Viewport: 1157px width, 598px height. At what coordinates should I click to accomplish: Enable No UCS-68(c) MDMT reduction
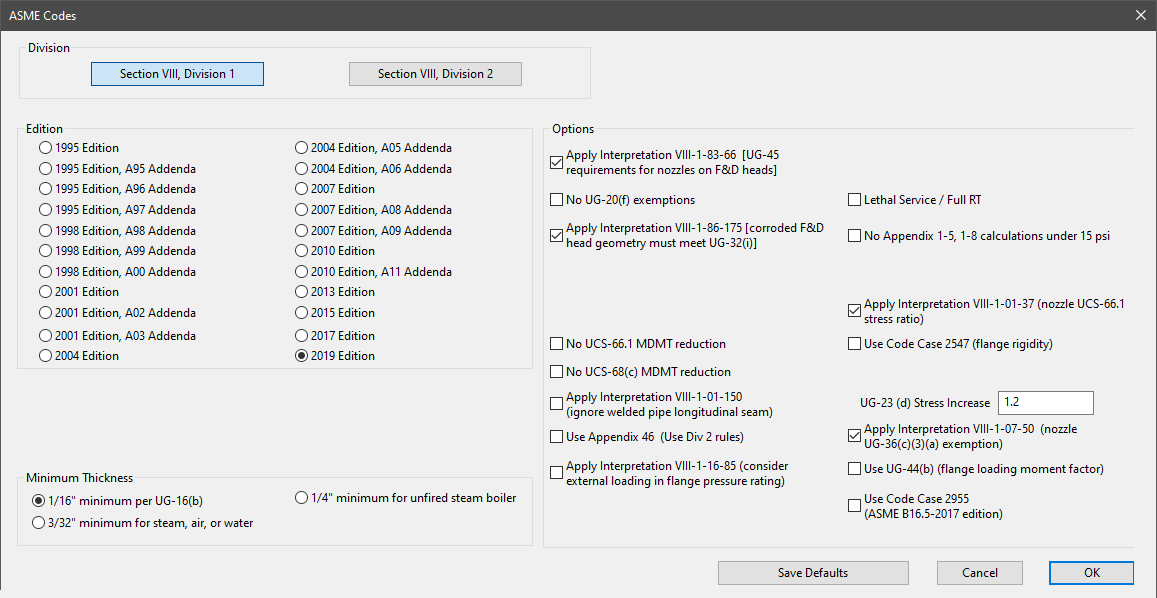(x=557, y=371)
